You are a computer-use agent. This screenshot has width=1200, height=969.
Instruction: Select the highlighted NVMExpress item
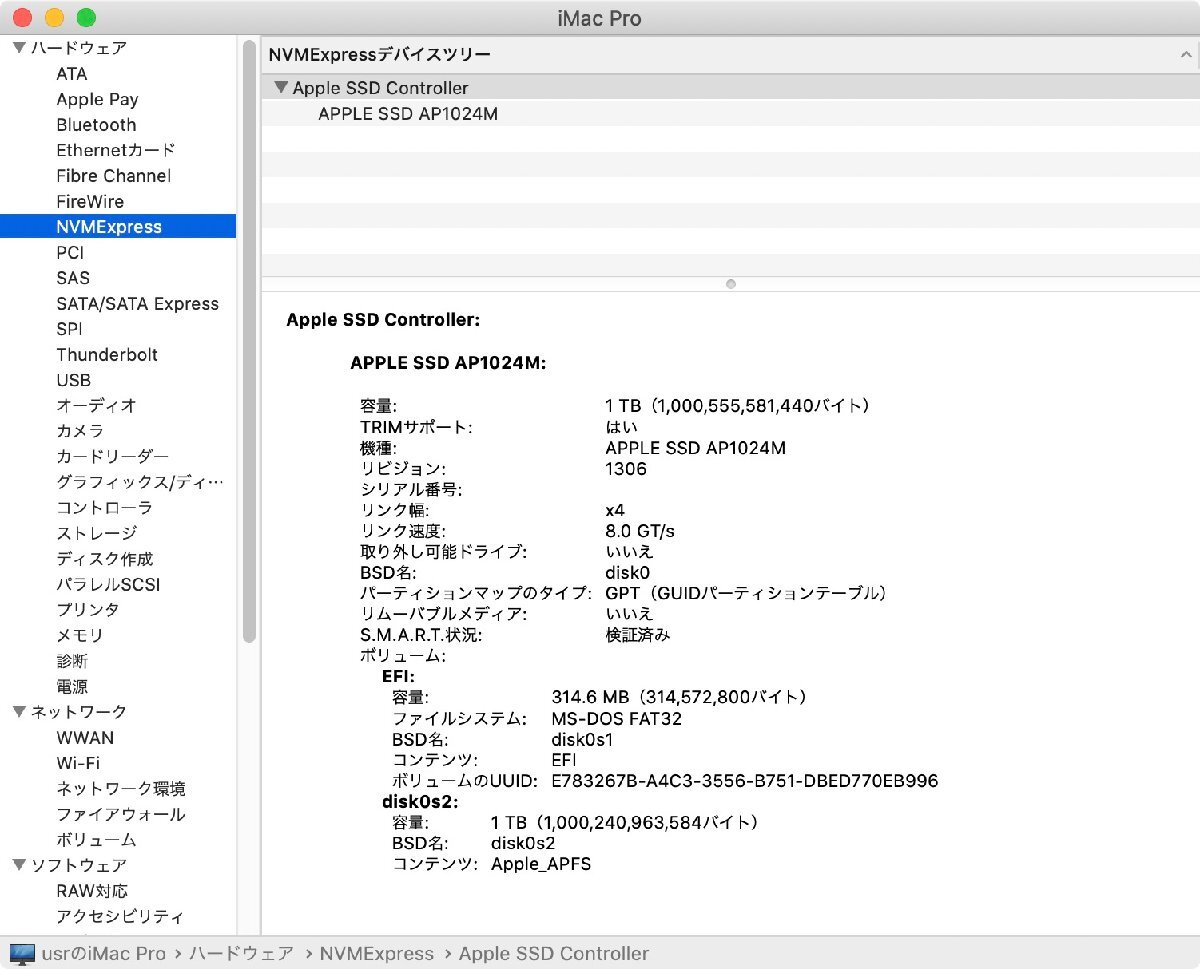click(x=118, y=227)
